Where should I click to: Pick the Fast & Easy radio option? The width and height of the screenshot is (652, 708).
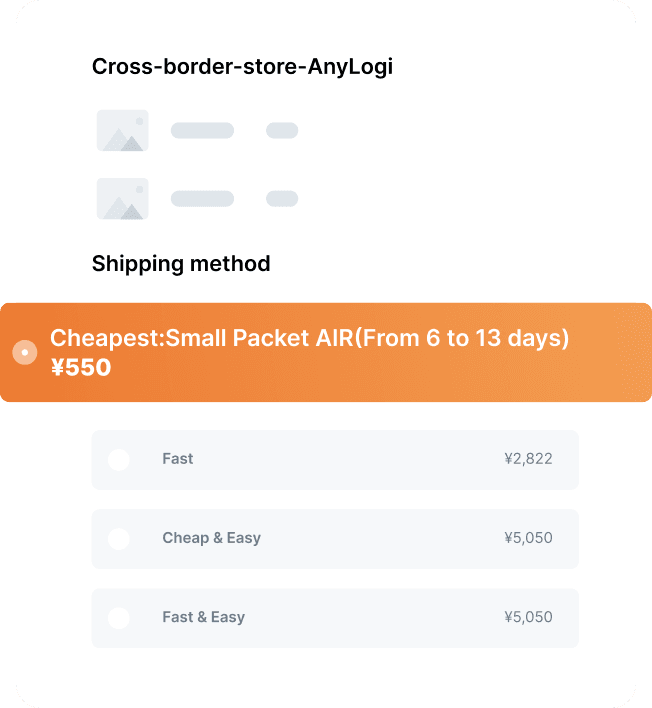point(119,618)
